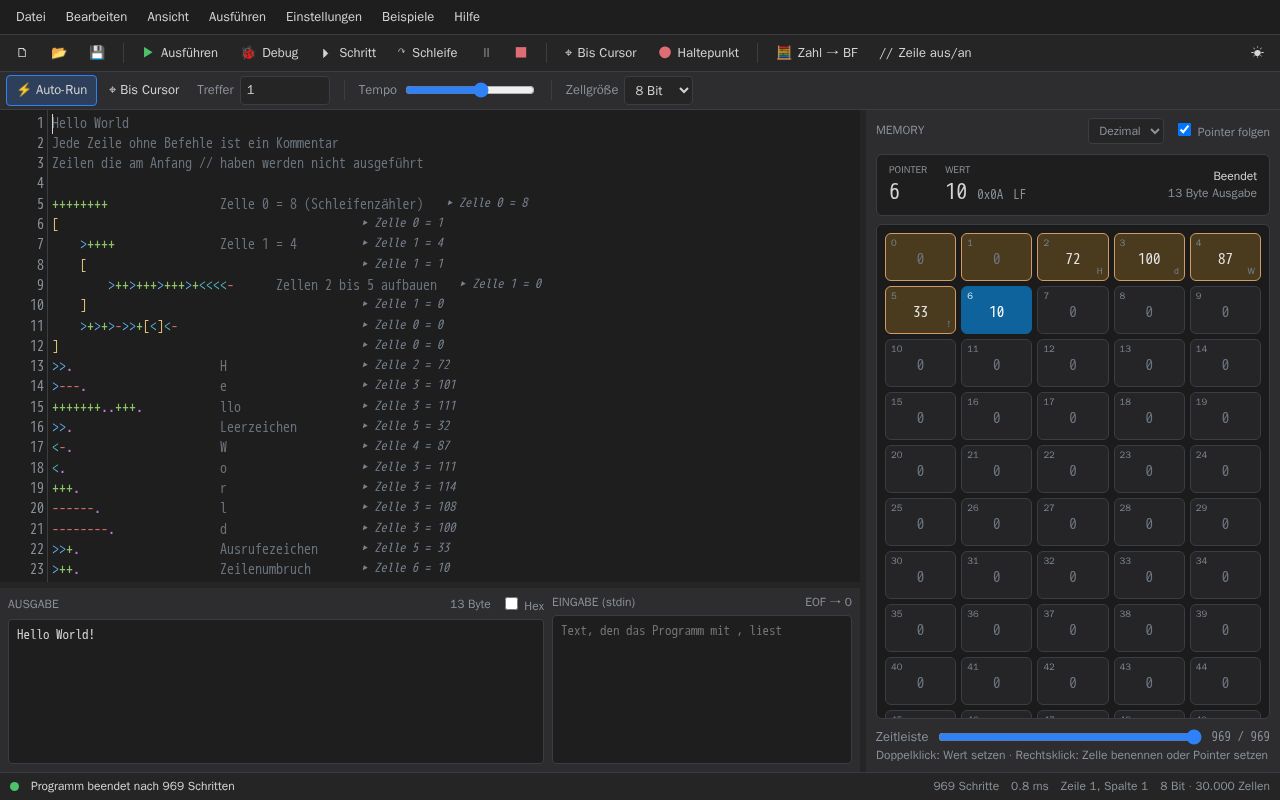Click Bis Cursor beside Auto-Run

pyautogui.click(x=144, y=90)
